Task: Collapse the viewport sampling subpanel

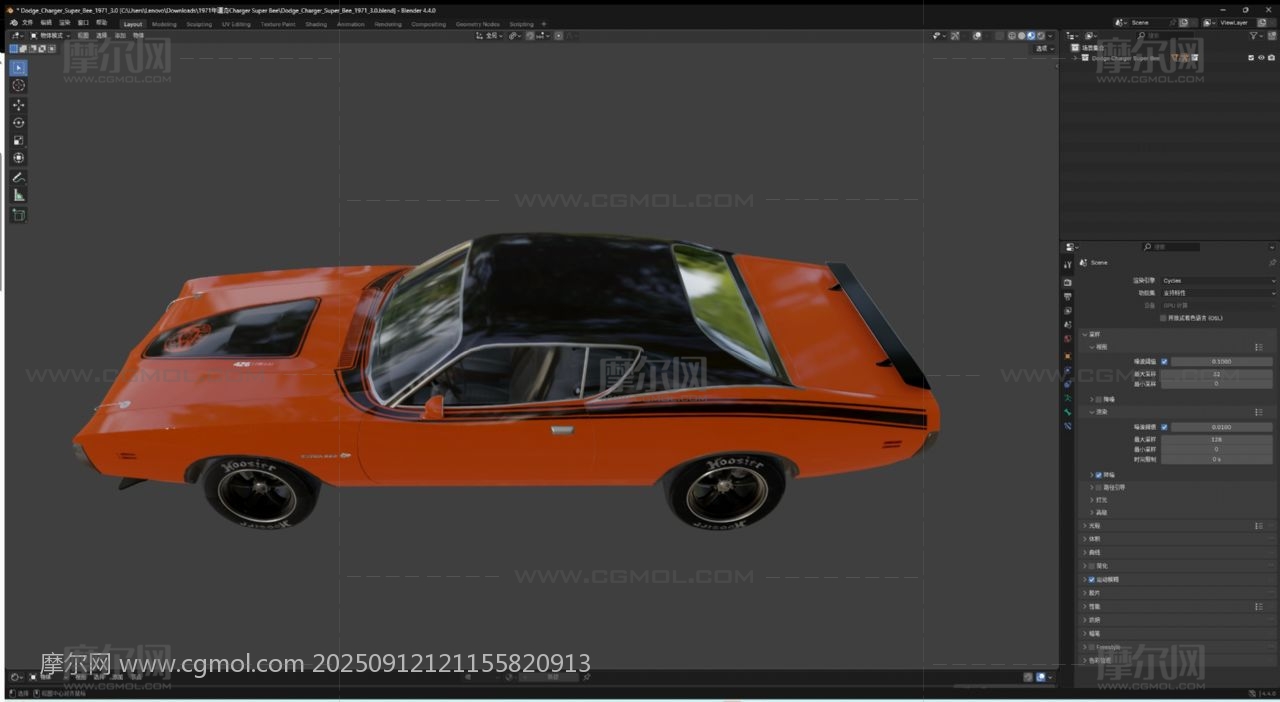Action: 1092,347
